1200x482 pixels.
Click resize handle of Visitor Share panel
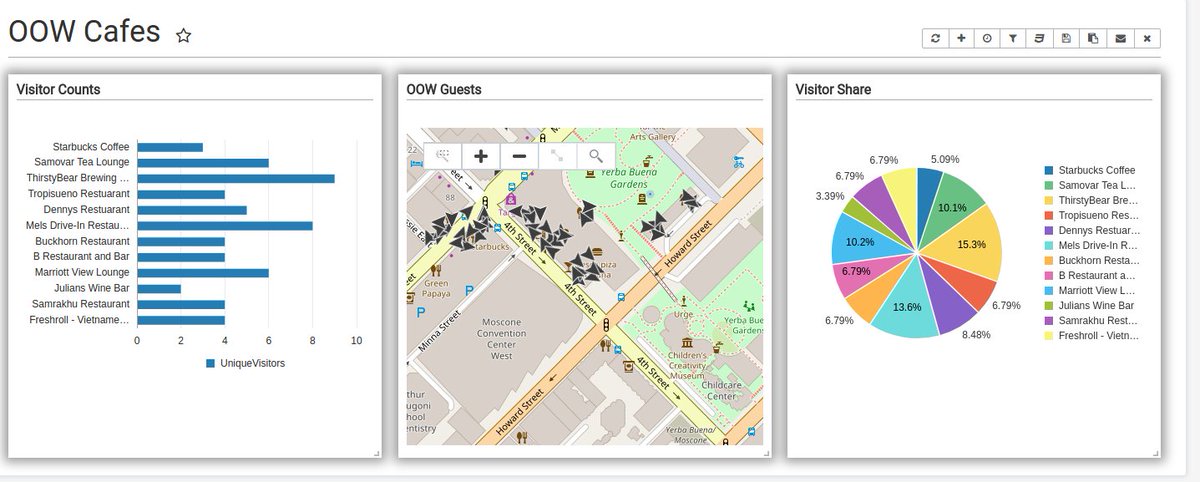[x=1156, y=454]
